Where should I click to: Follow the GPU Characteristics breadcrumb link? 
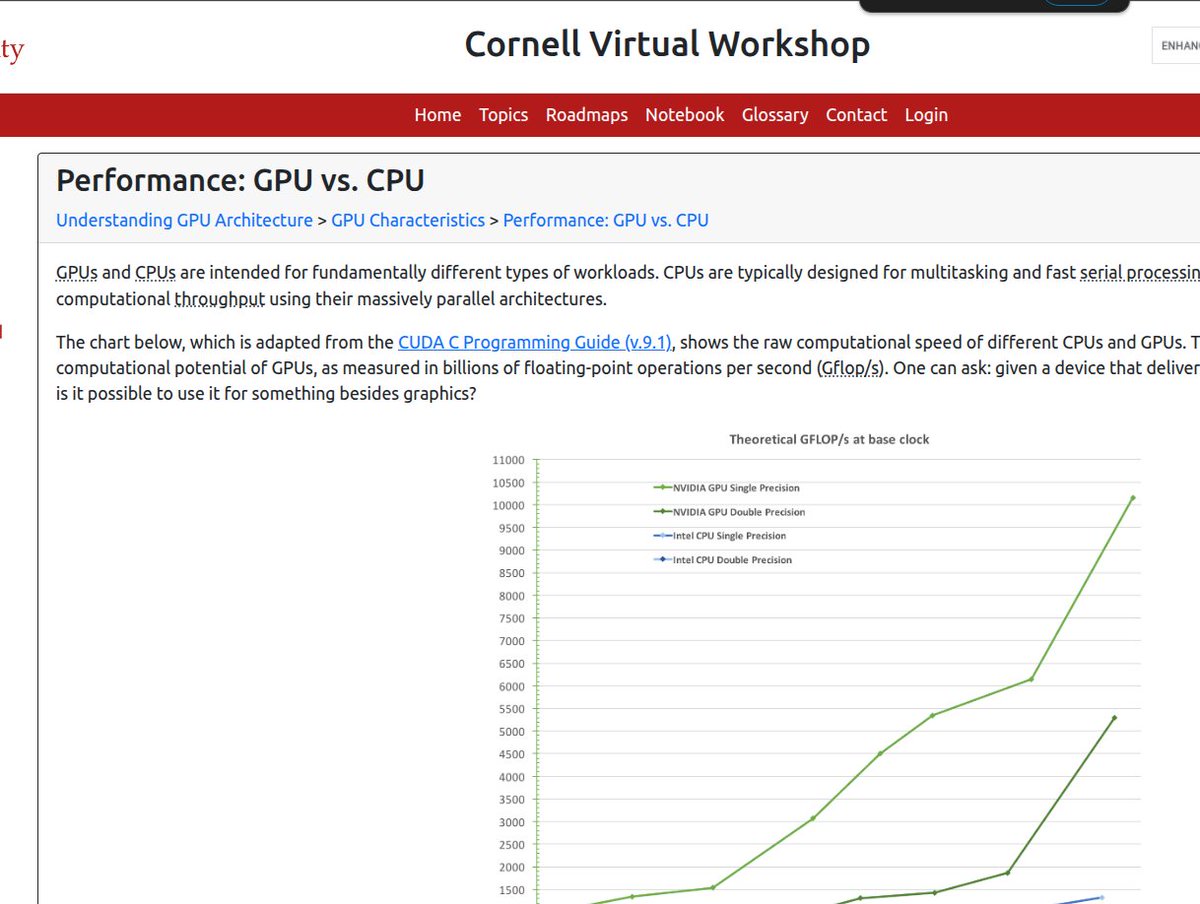point(408,220)
